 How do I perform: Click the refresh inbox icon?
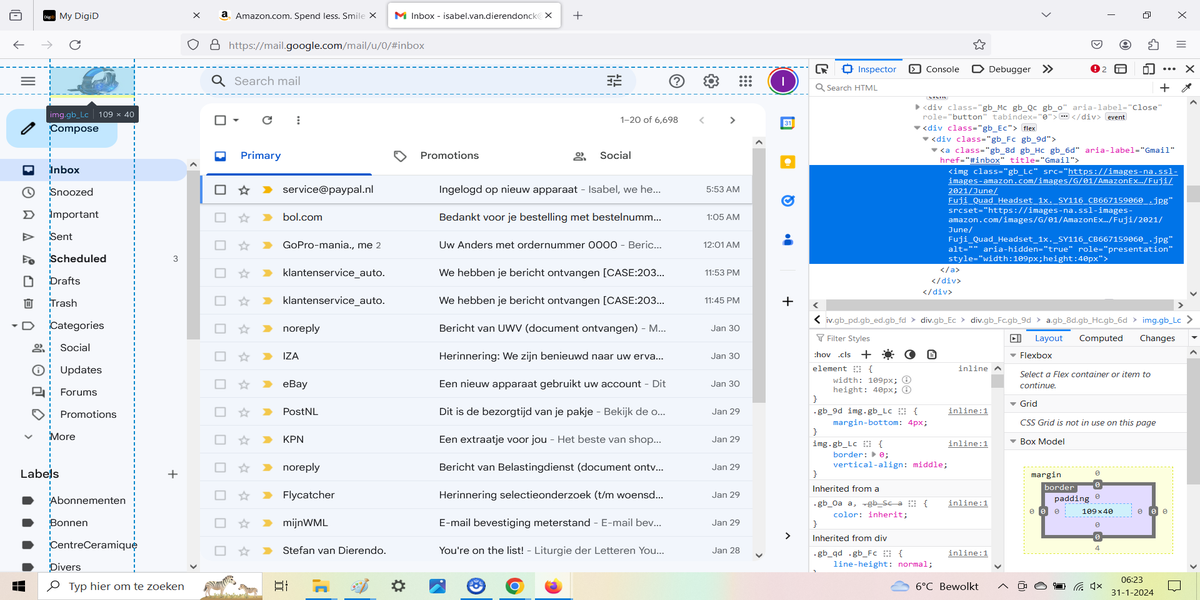267,120
